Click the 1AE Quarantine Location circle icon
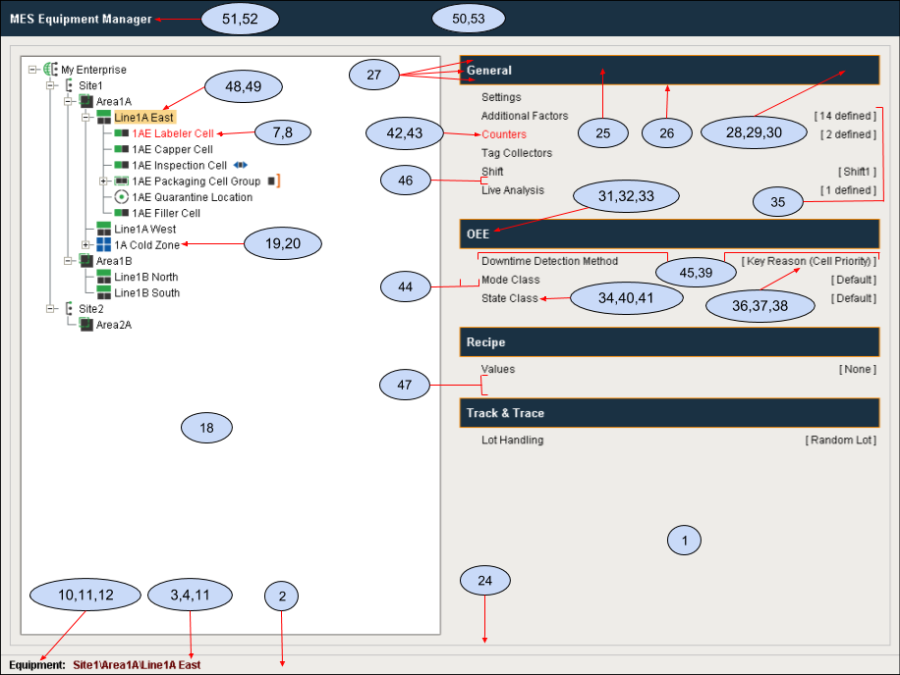 tap(121, 197)
